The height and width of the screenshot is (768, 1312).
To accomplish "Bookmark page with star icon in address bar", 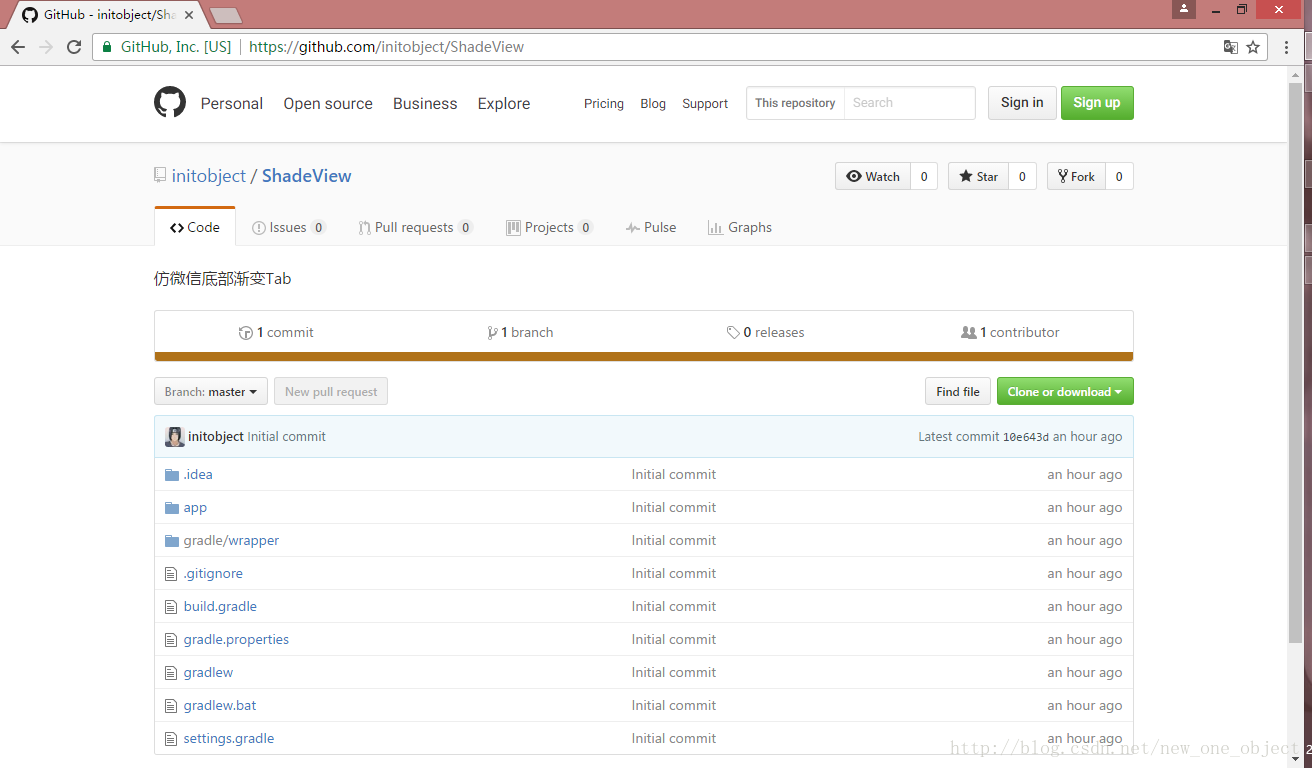I will click(1254, 47).
